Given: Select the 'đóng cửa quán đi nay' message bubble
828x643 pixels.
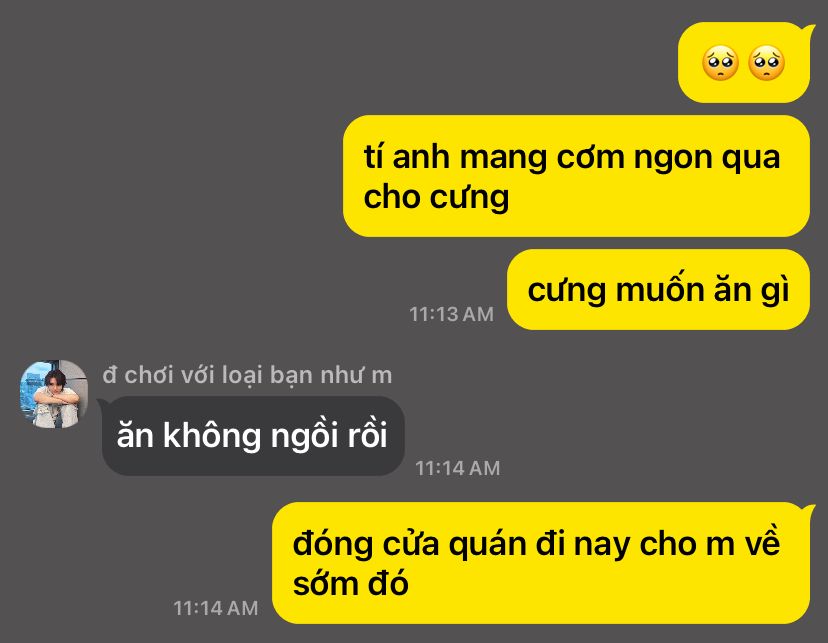Looking at the screenshot, I should [x=541, y=563].
